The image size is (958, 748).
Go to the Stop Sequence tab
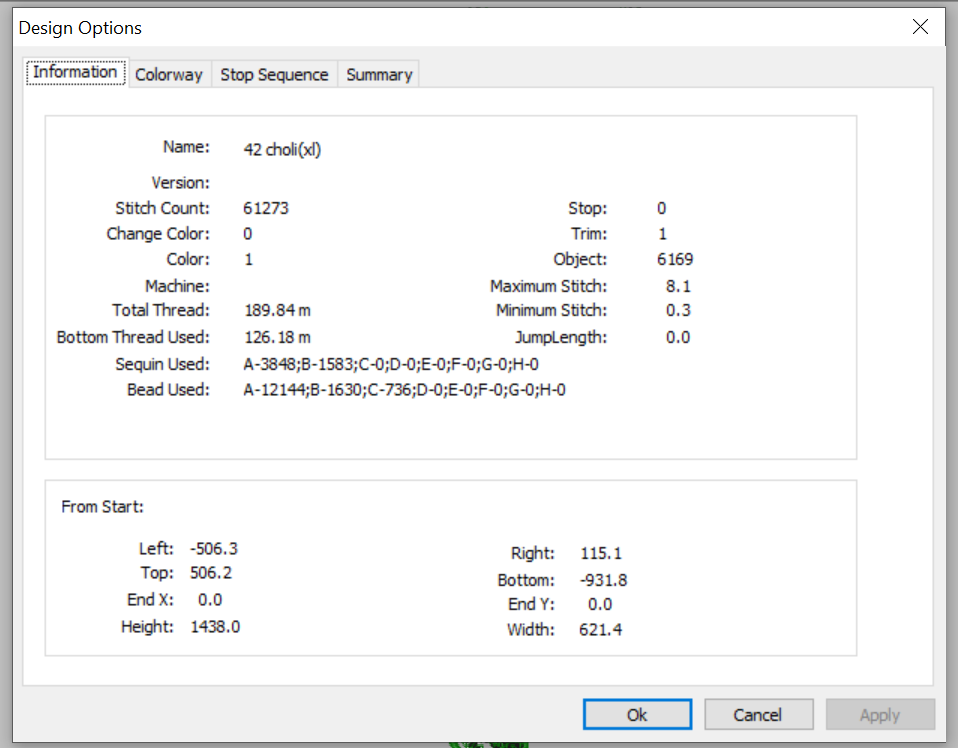click(274, 75)
